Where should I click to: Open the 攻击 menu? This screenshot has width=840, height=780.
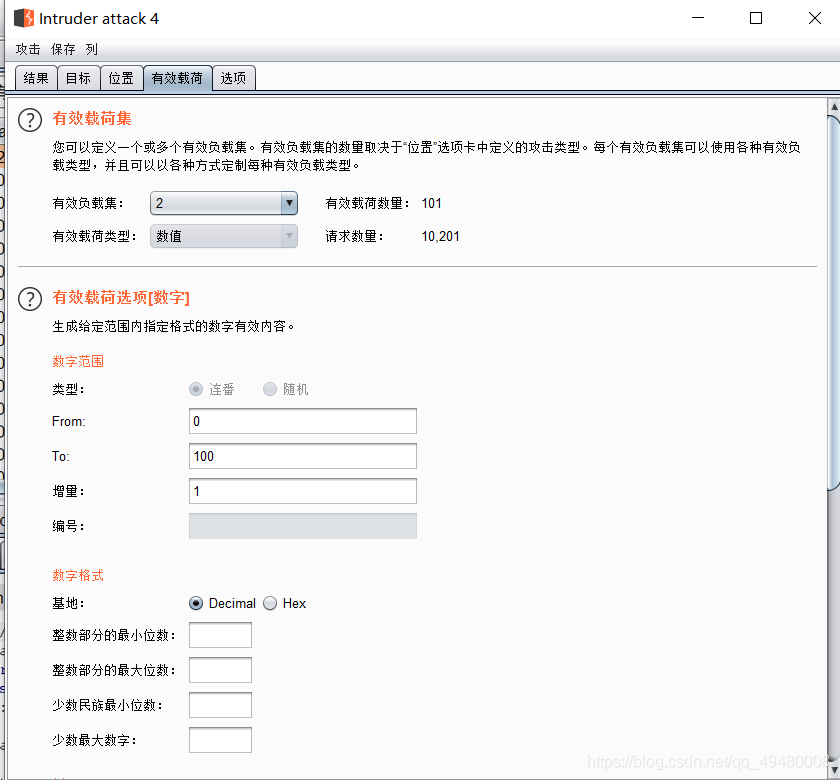(28, 49)
